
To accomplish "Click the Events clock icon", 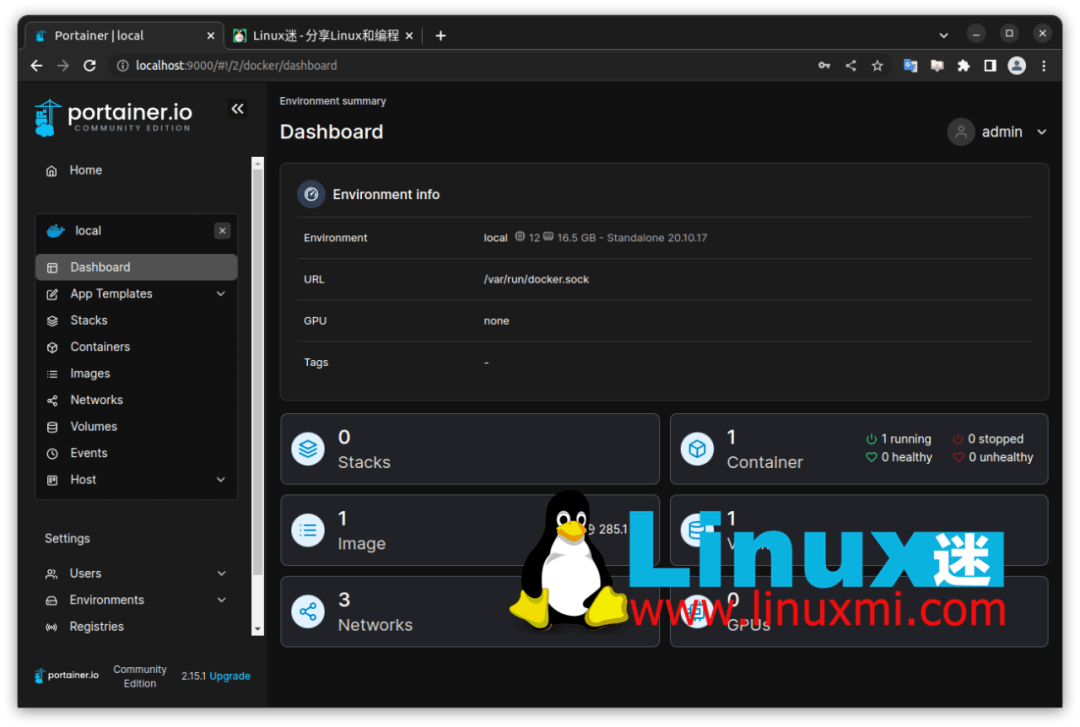I will pyautogui.click(x=52, y=452).
